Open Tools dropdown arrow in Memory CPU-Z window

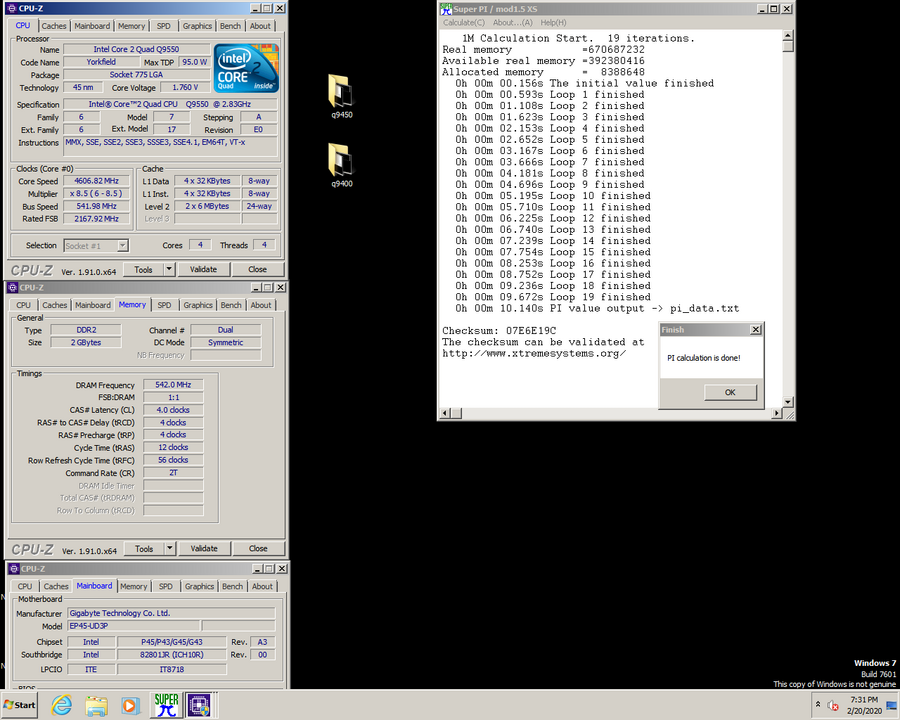click(x=169, y=548)
